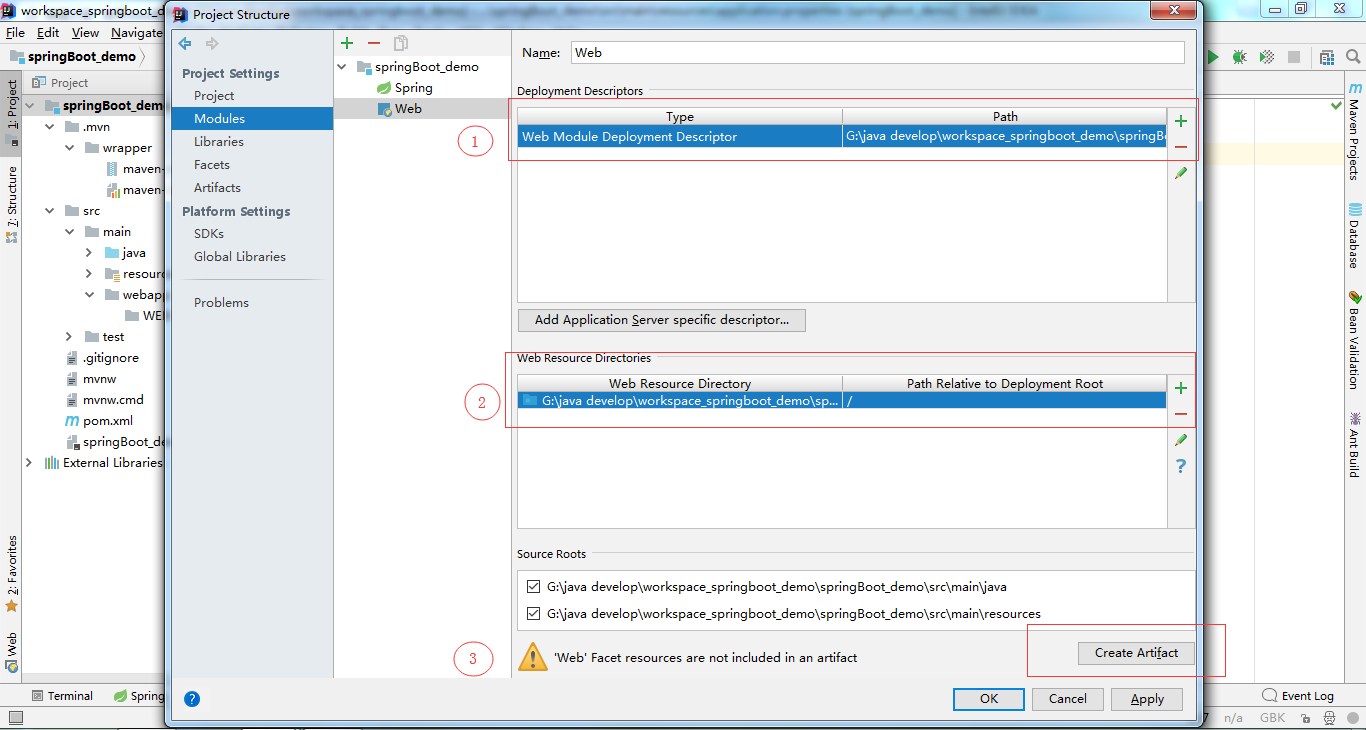Click the Name field containing Web
1366x730 pixels.
[x=877, y=53]
